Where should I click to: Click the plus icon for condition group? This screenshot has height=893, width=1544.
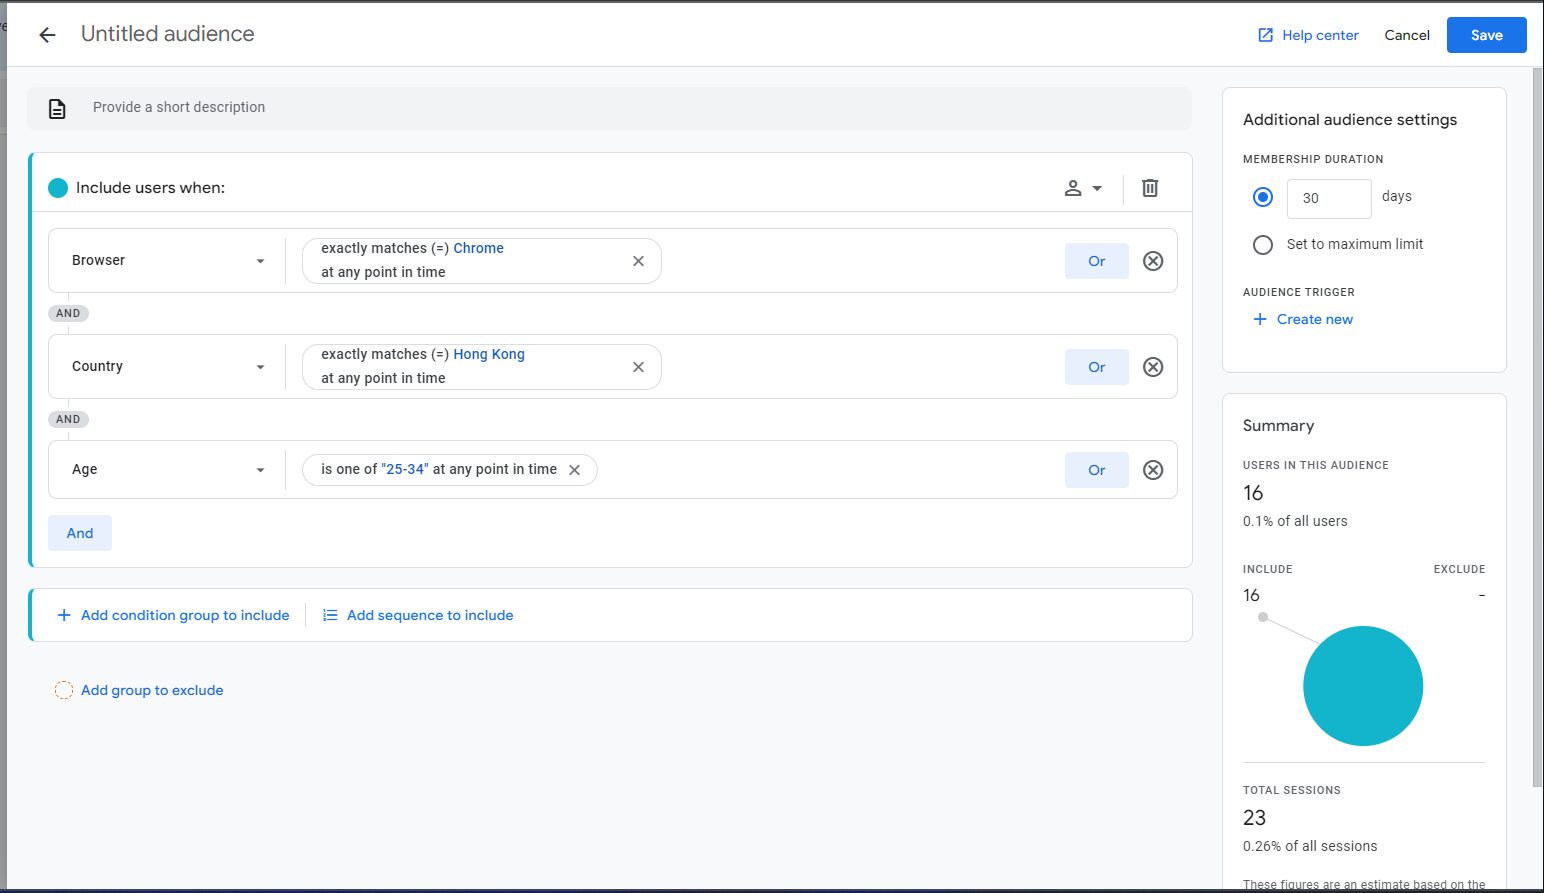tap(64, 615)
